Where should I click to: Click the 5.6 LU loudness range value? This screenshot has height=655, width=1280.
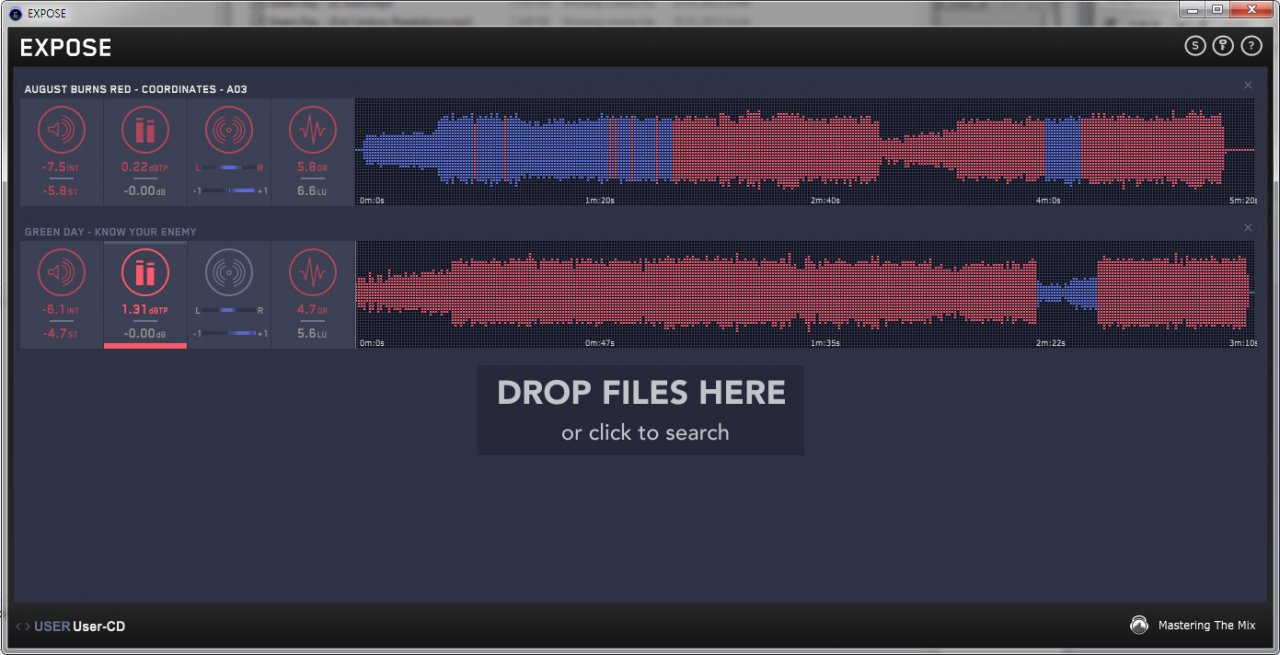pos(313,333)
